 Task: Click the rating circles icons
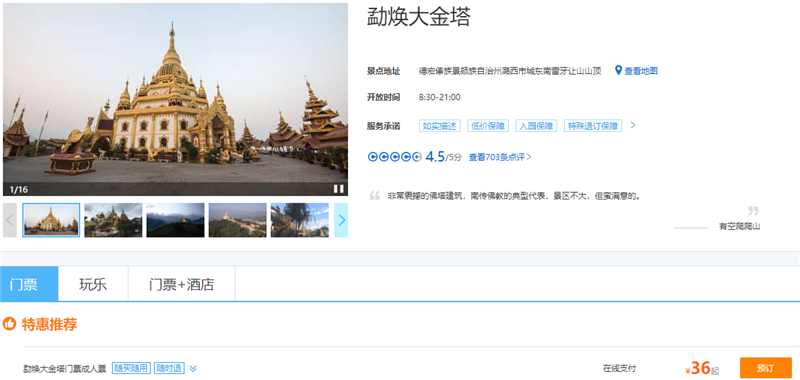[394, 157]
